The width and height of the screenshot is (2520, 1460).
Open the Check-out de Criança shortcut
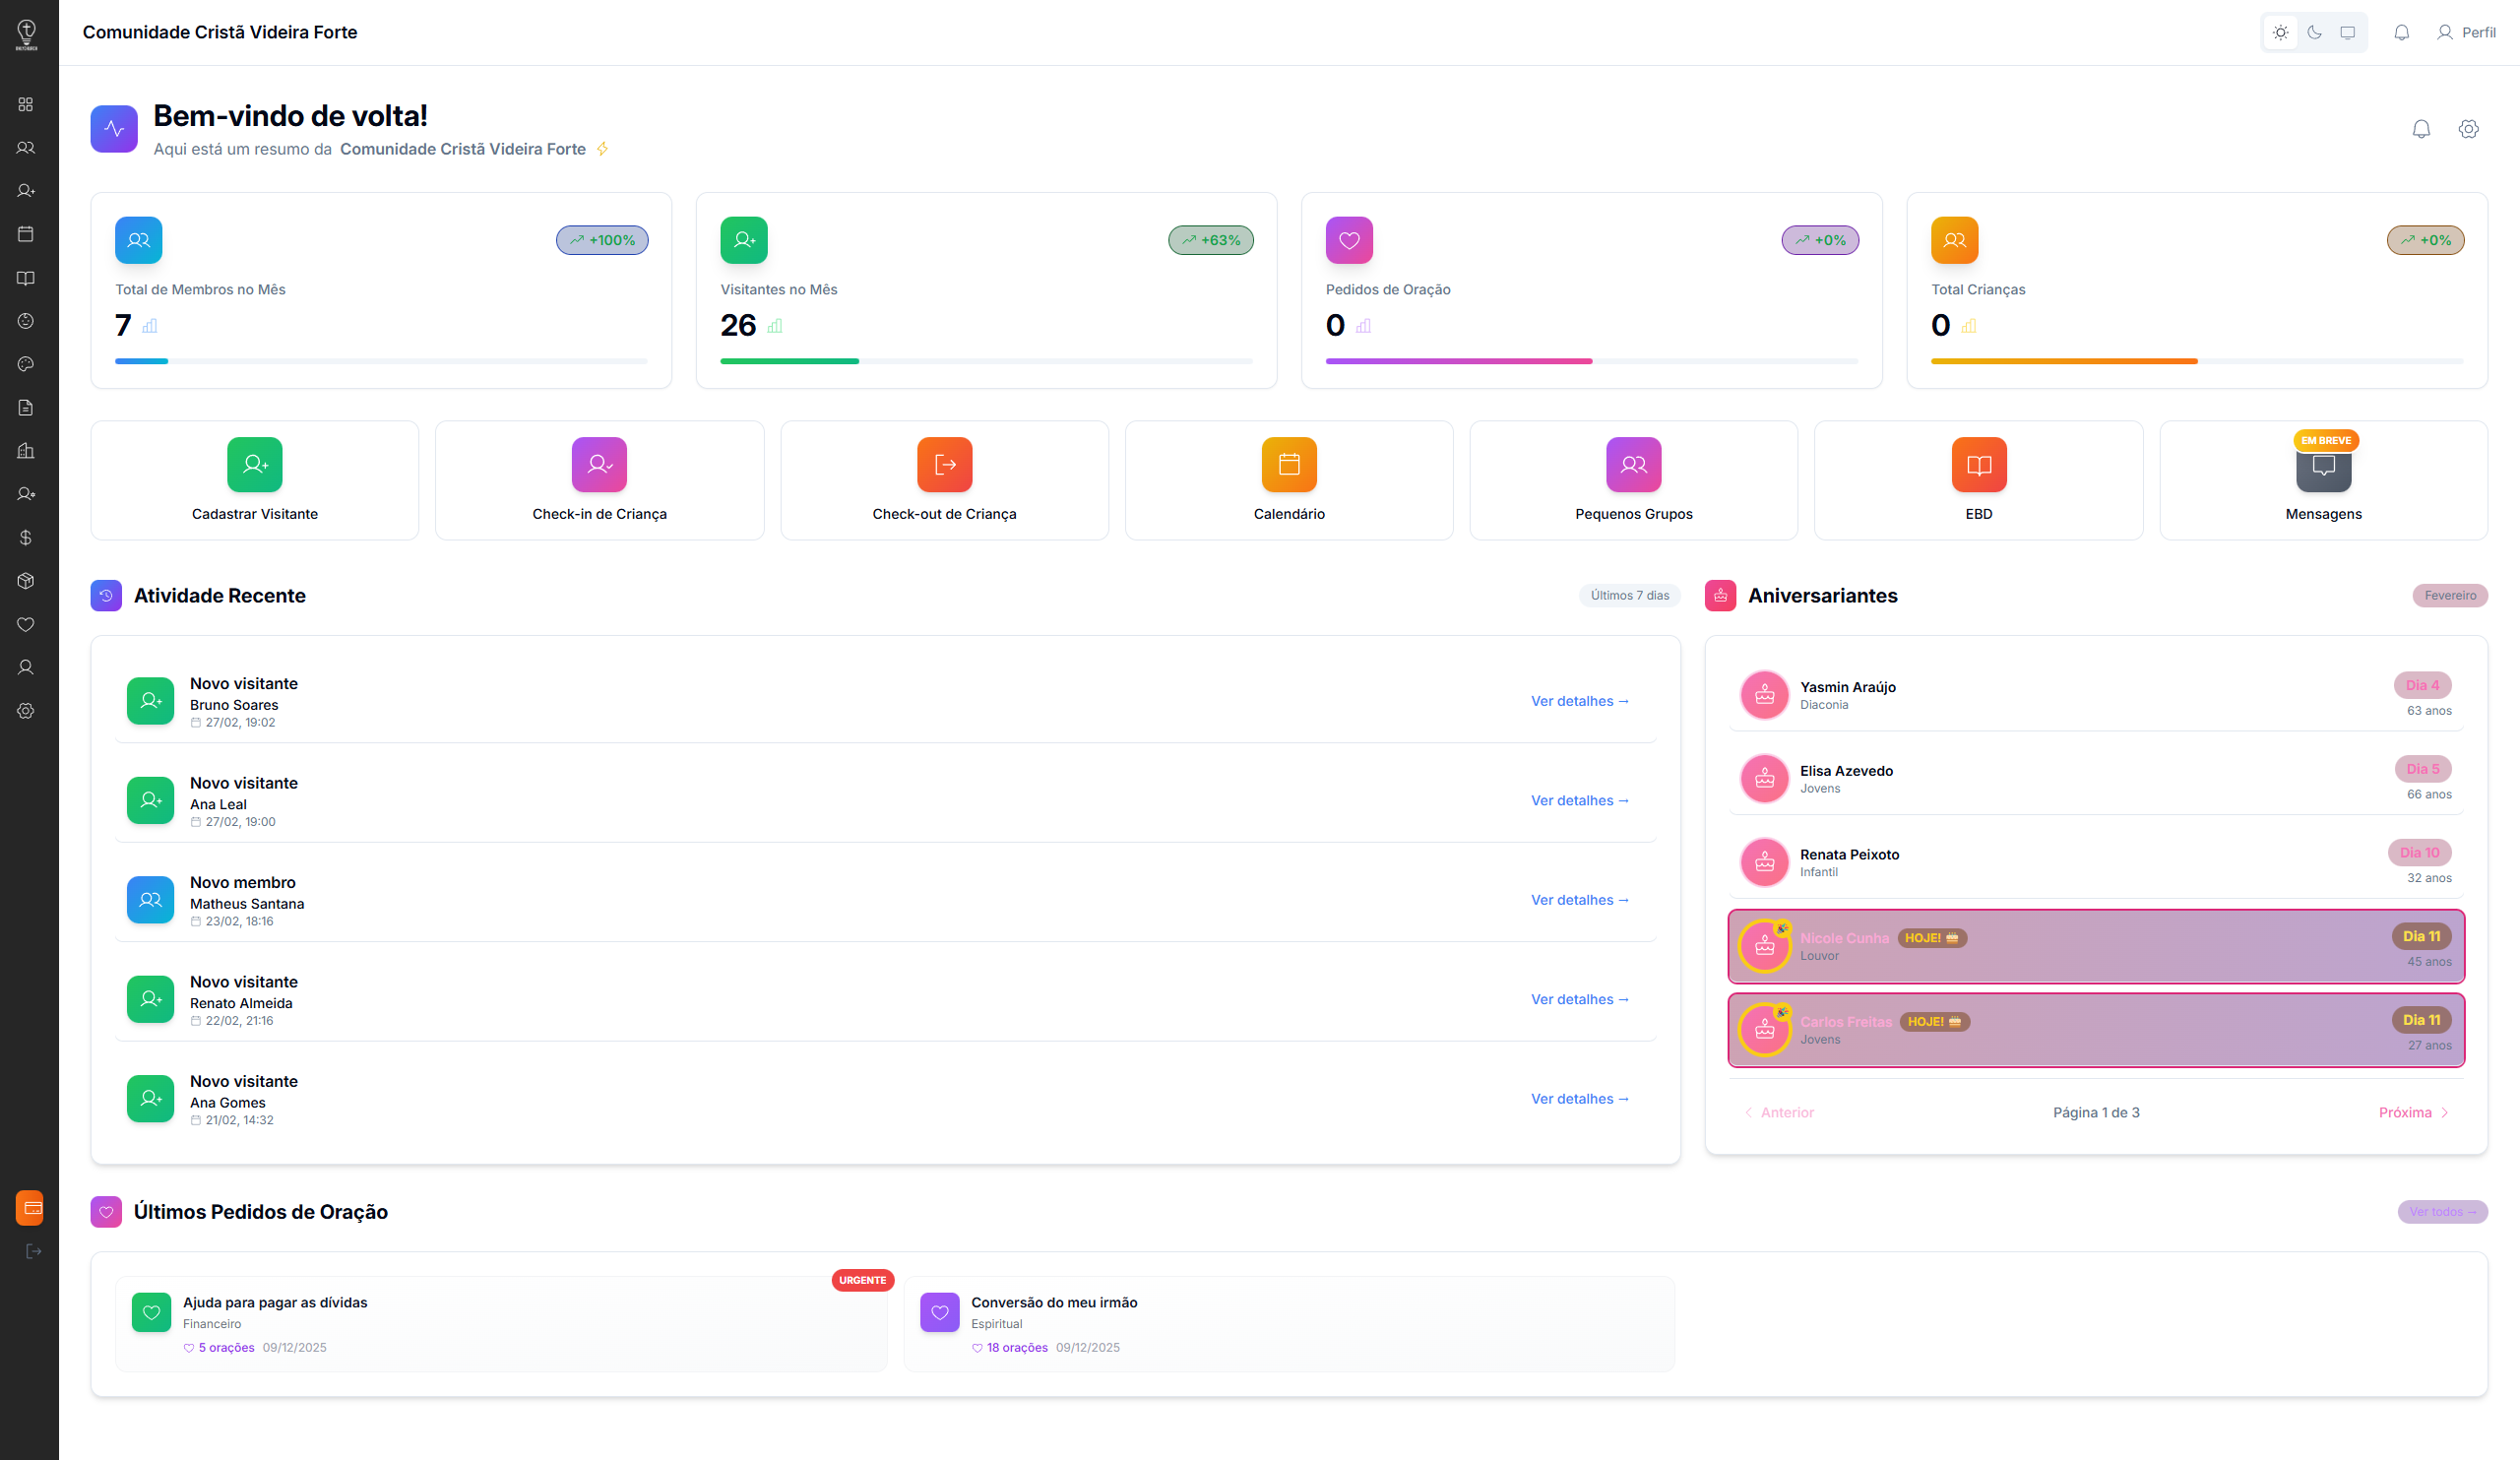[944, 480]
